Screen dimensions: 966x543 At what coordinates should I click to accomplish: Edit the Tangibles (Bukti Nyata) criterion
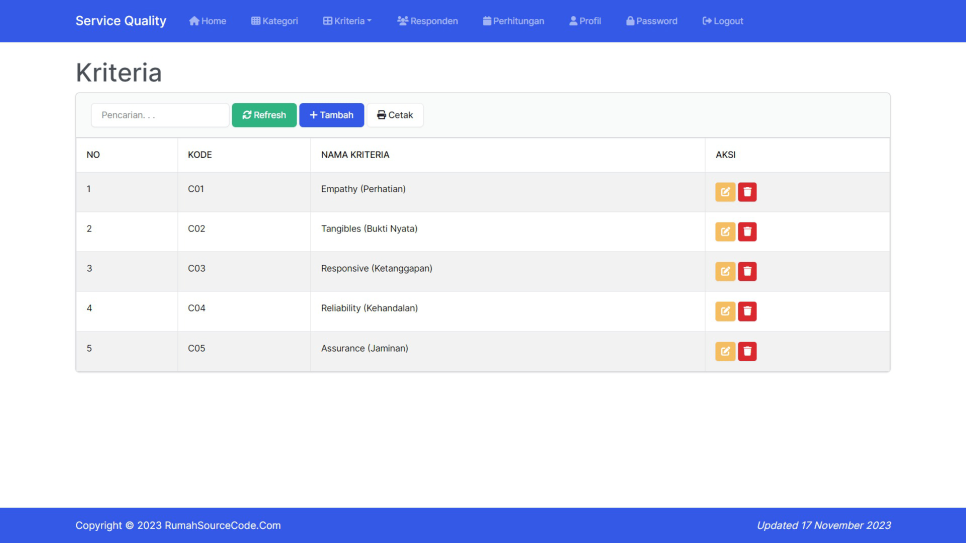(725, 232)
